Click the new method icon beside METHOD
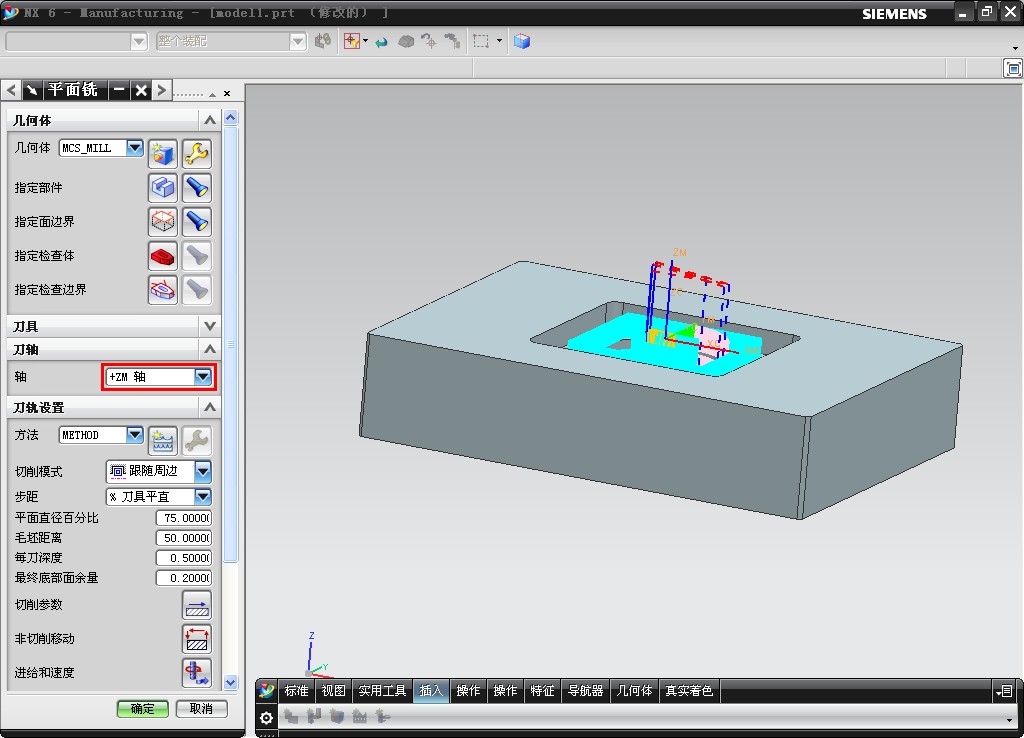 163,441
